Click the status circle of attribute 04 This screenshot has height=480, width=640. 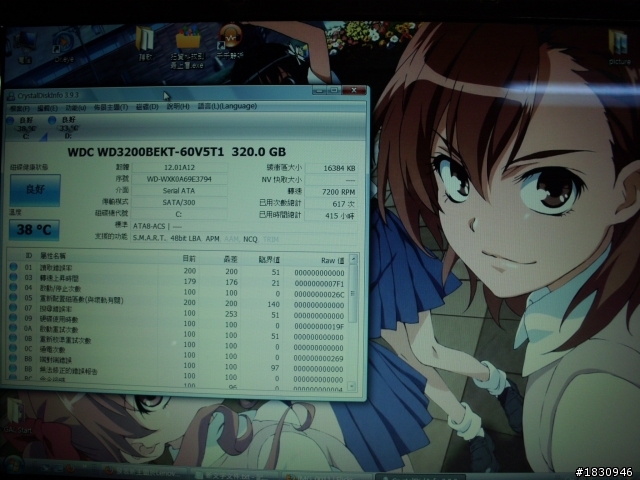tap(13, 287)
